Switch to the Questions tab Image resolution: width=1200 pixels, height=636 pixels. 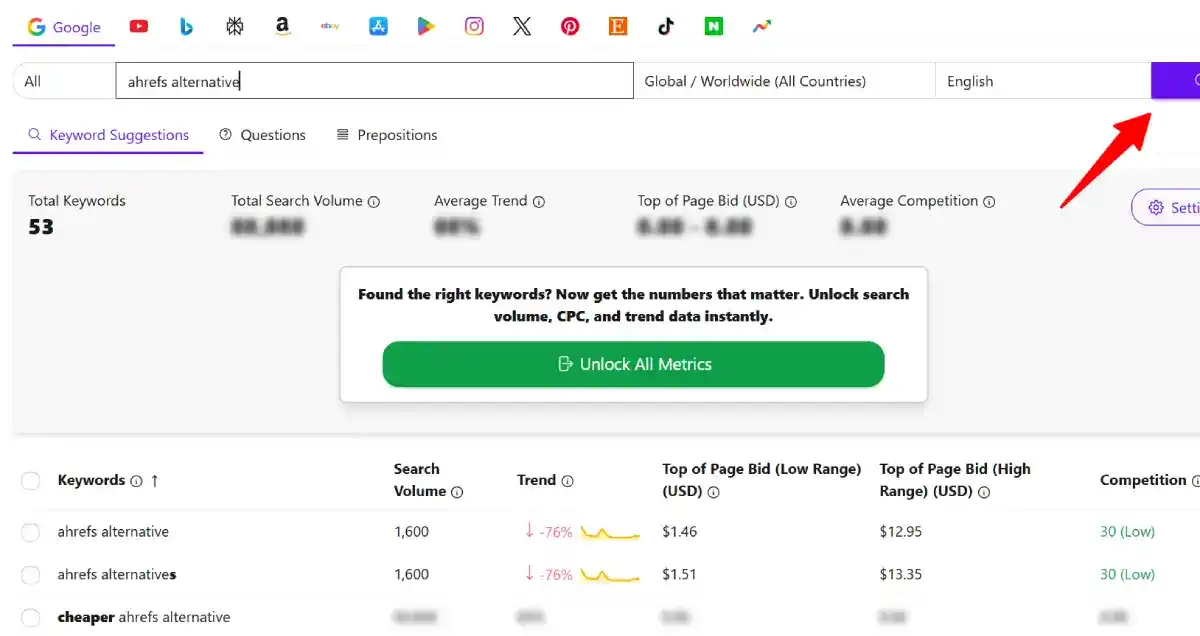coord(263,135)
